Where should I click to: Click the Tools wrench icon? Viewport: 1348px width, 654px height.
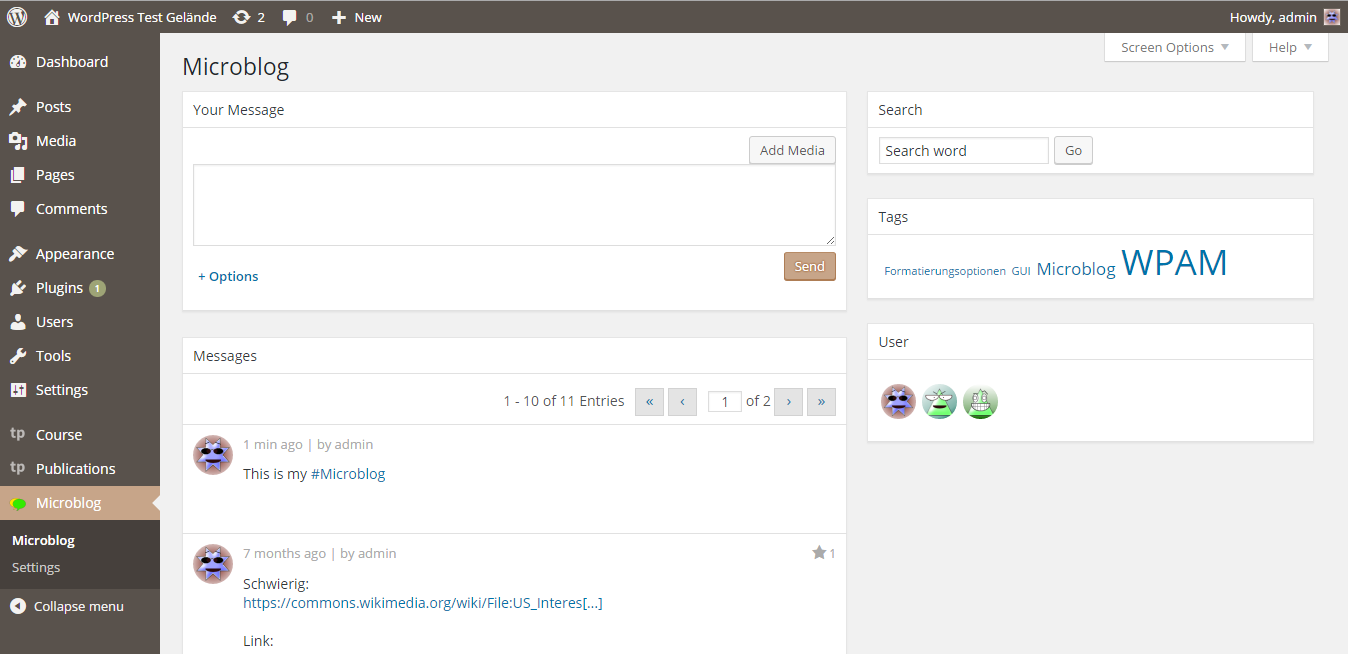[18, 356]
